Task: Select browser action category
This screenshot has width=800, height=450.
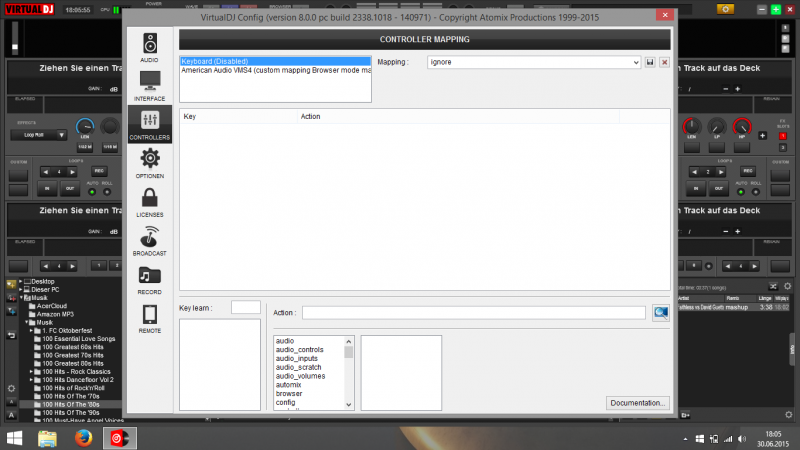Action: coord(289,393)
